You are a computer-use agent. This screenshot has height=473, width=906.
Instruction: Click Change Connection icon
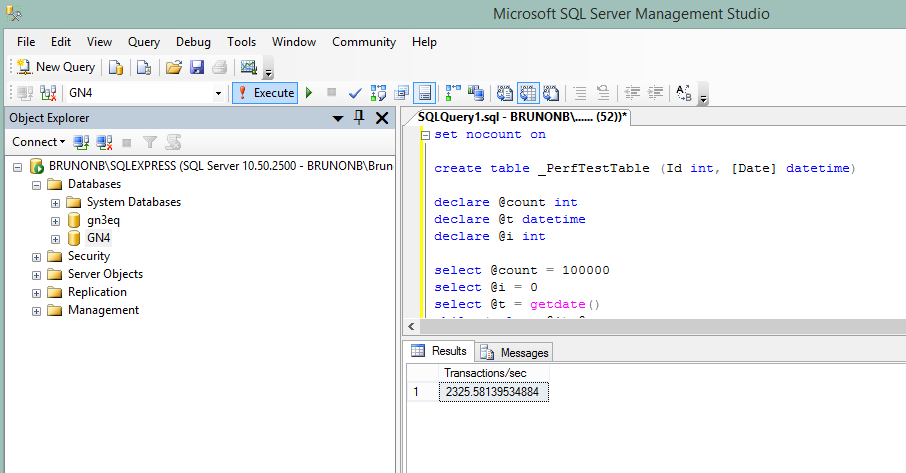48,93
